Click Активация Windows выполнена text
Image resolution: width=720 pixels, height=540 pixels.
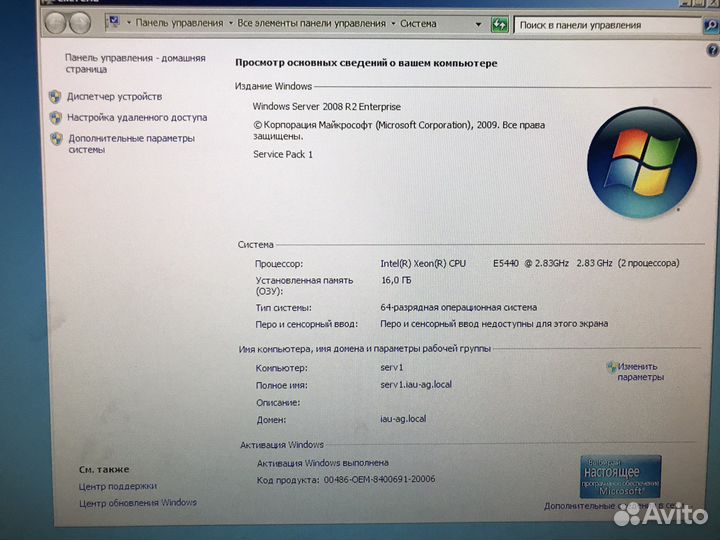coord(322,463)
